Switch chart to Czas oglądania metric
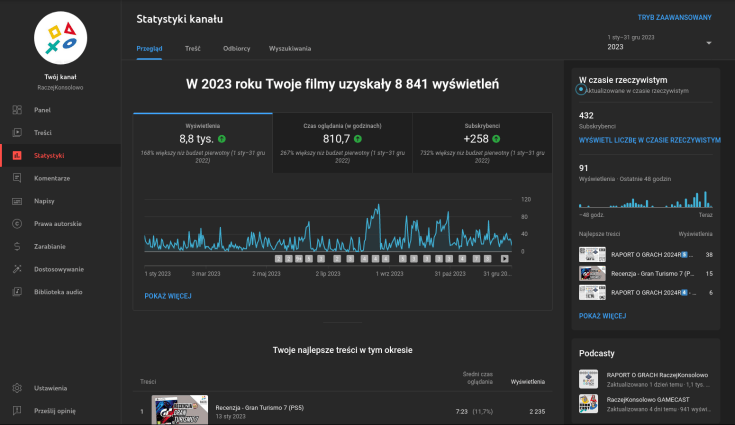 [342, 141]
